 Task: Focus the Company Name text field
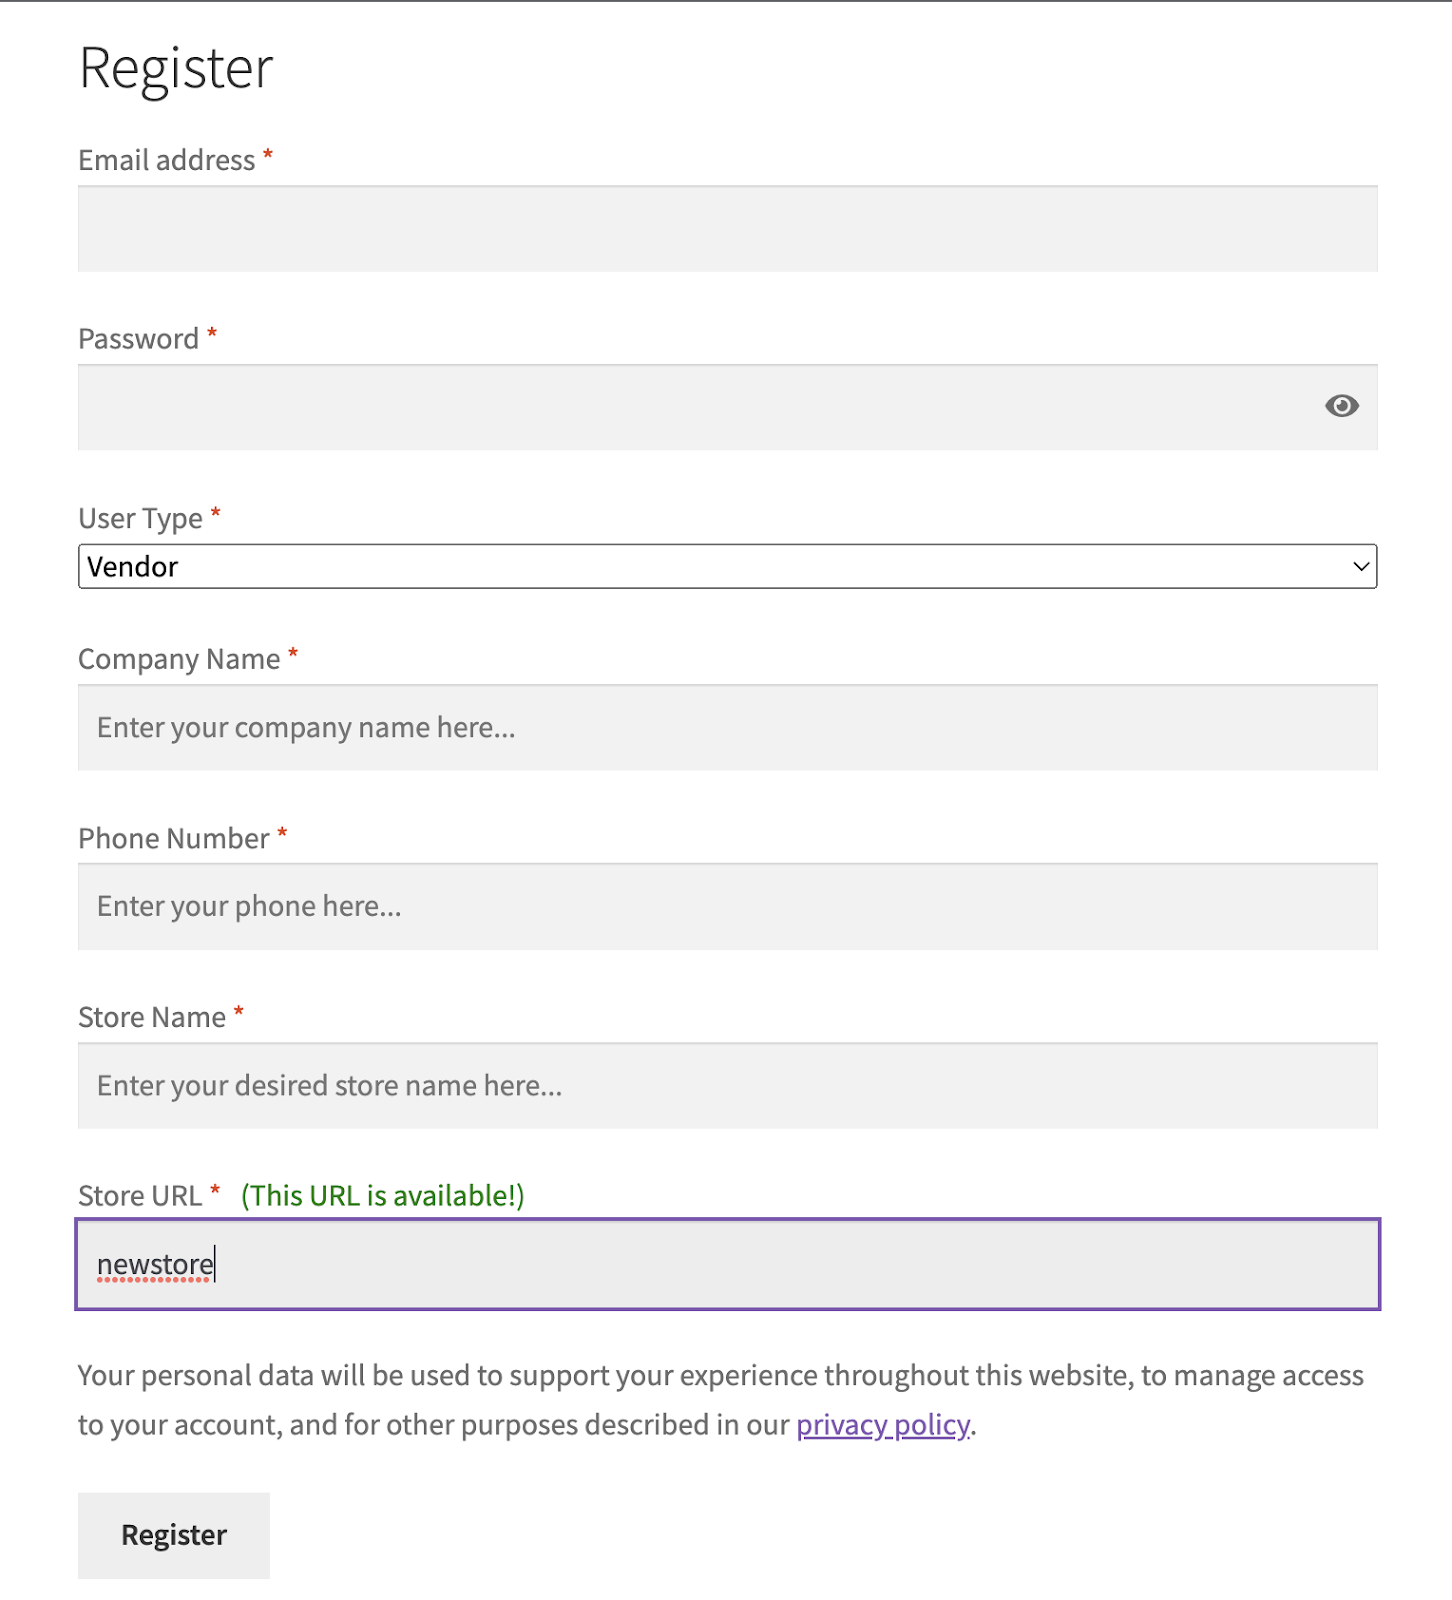pos(727,728)
